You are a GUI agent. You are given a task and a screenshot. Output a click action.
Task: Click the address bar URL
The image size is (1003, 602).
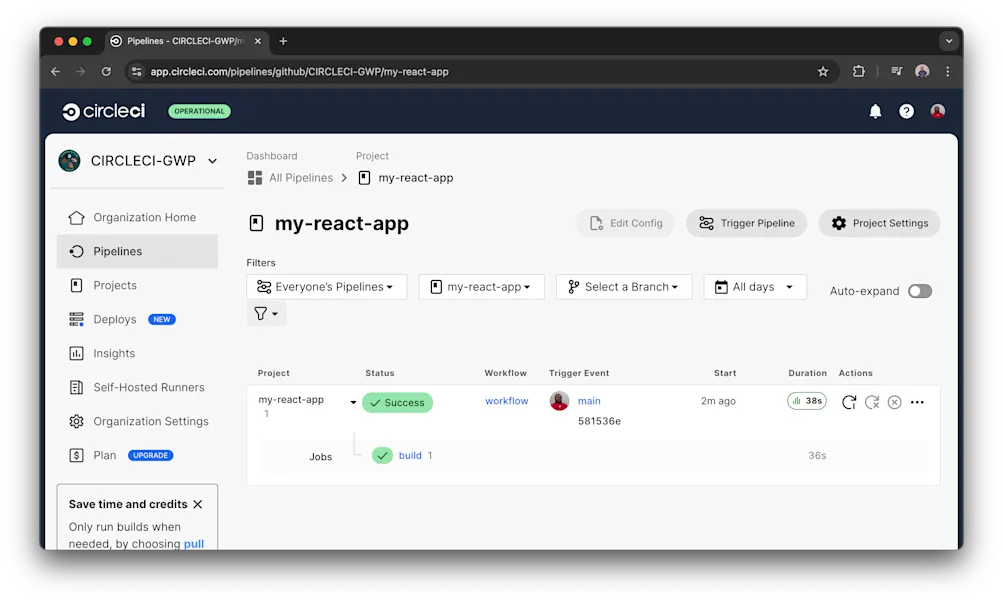(299, 72)
